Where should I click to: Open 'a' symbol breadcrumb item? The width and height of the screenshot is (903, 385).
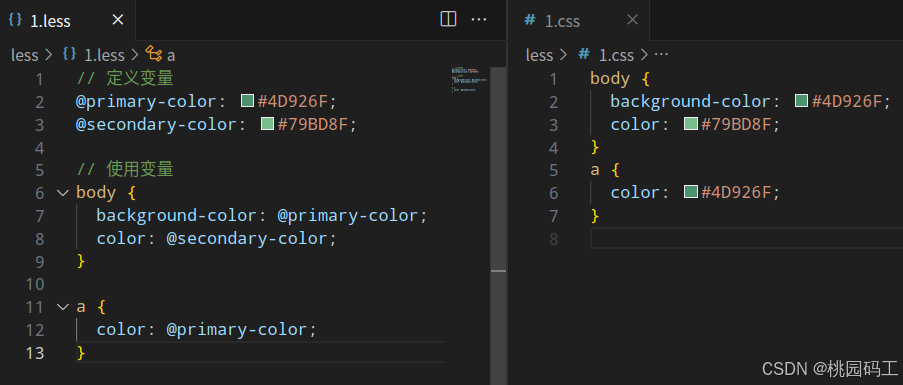point(171,56)
